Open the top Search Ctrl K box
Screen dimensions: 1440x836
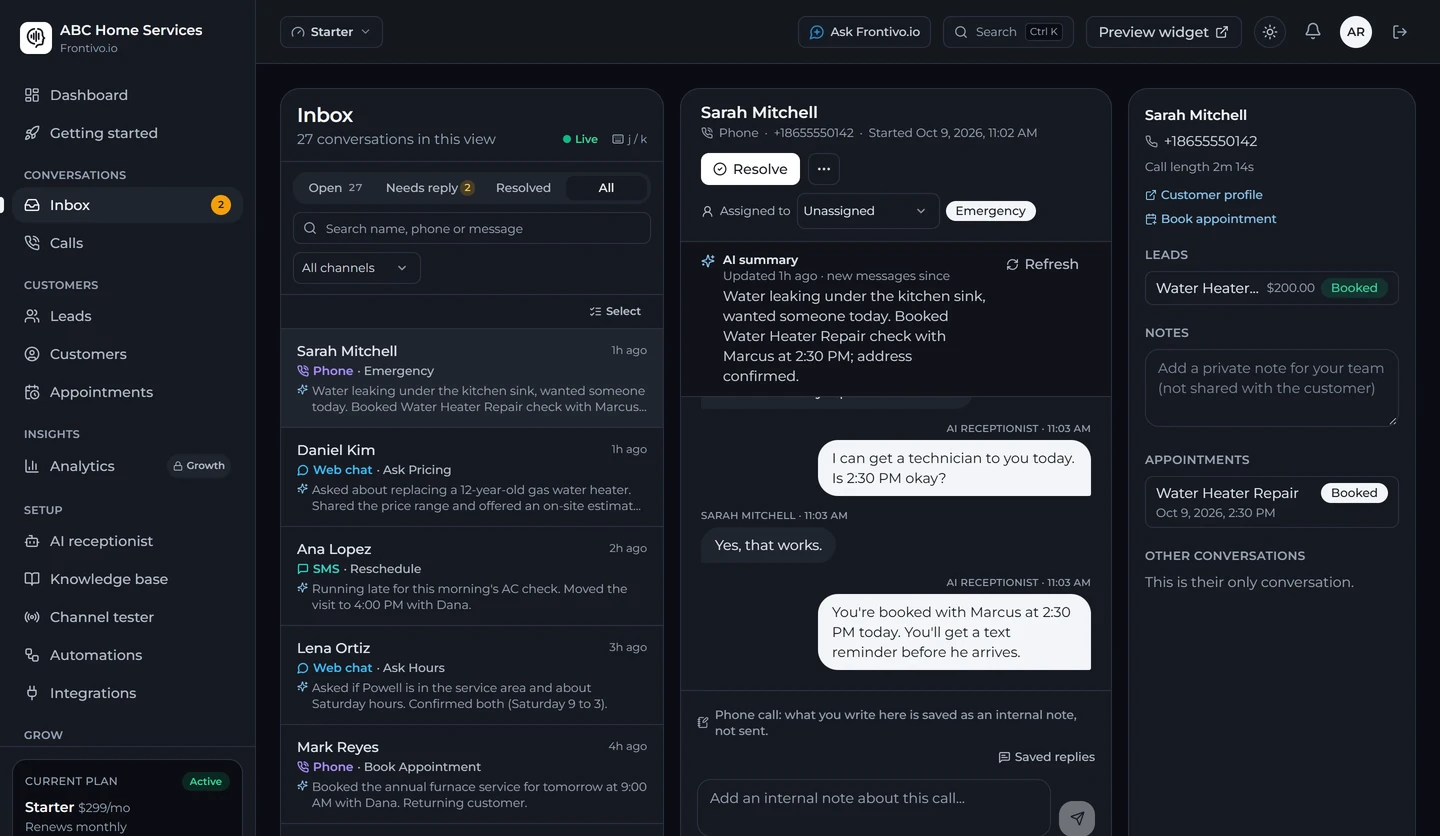click(x=1008, y=32)
